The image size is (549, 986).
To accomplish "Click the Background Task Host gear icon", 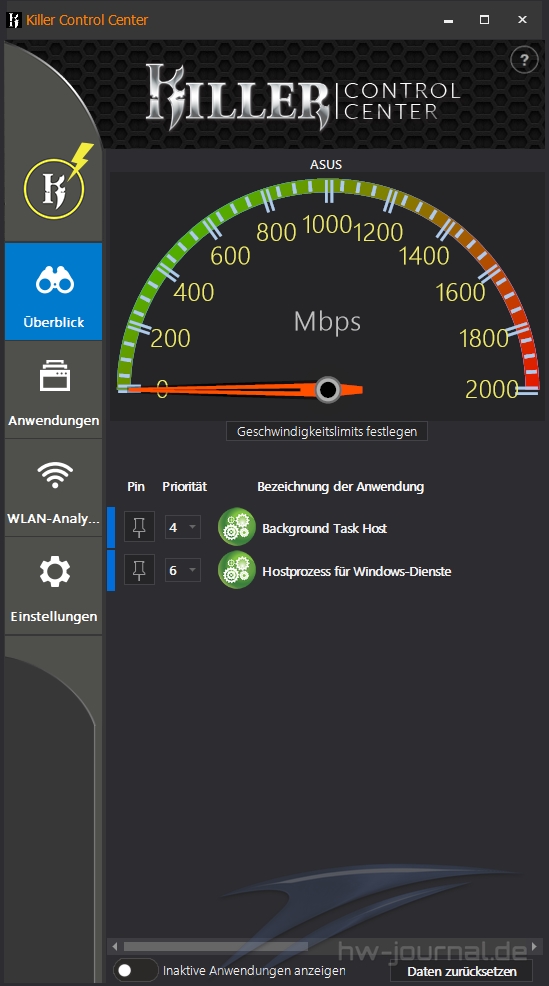I will coord(236,527).
